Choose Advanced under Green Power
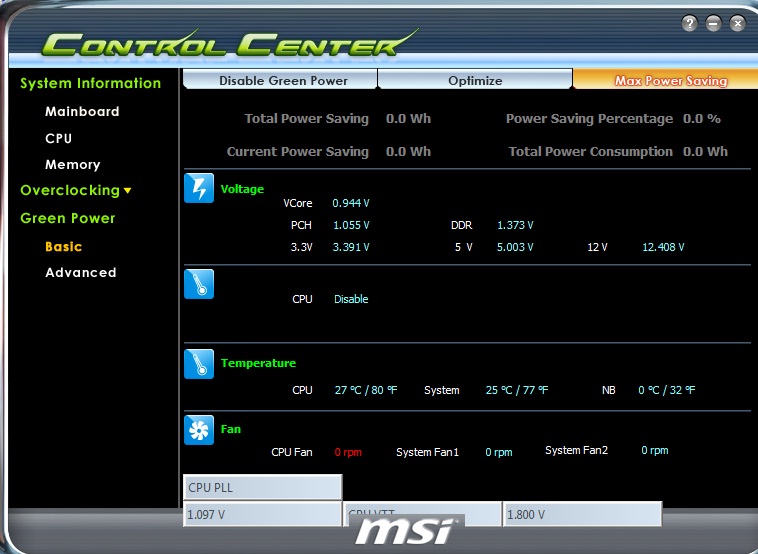Screen dimensions: 758x554 click(81, 273)
